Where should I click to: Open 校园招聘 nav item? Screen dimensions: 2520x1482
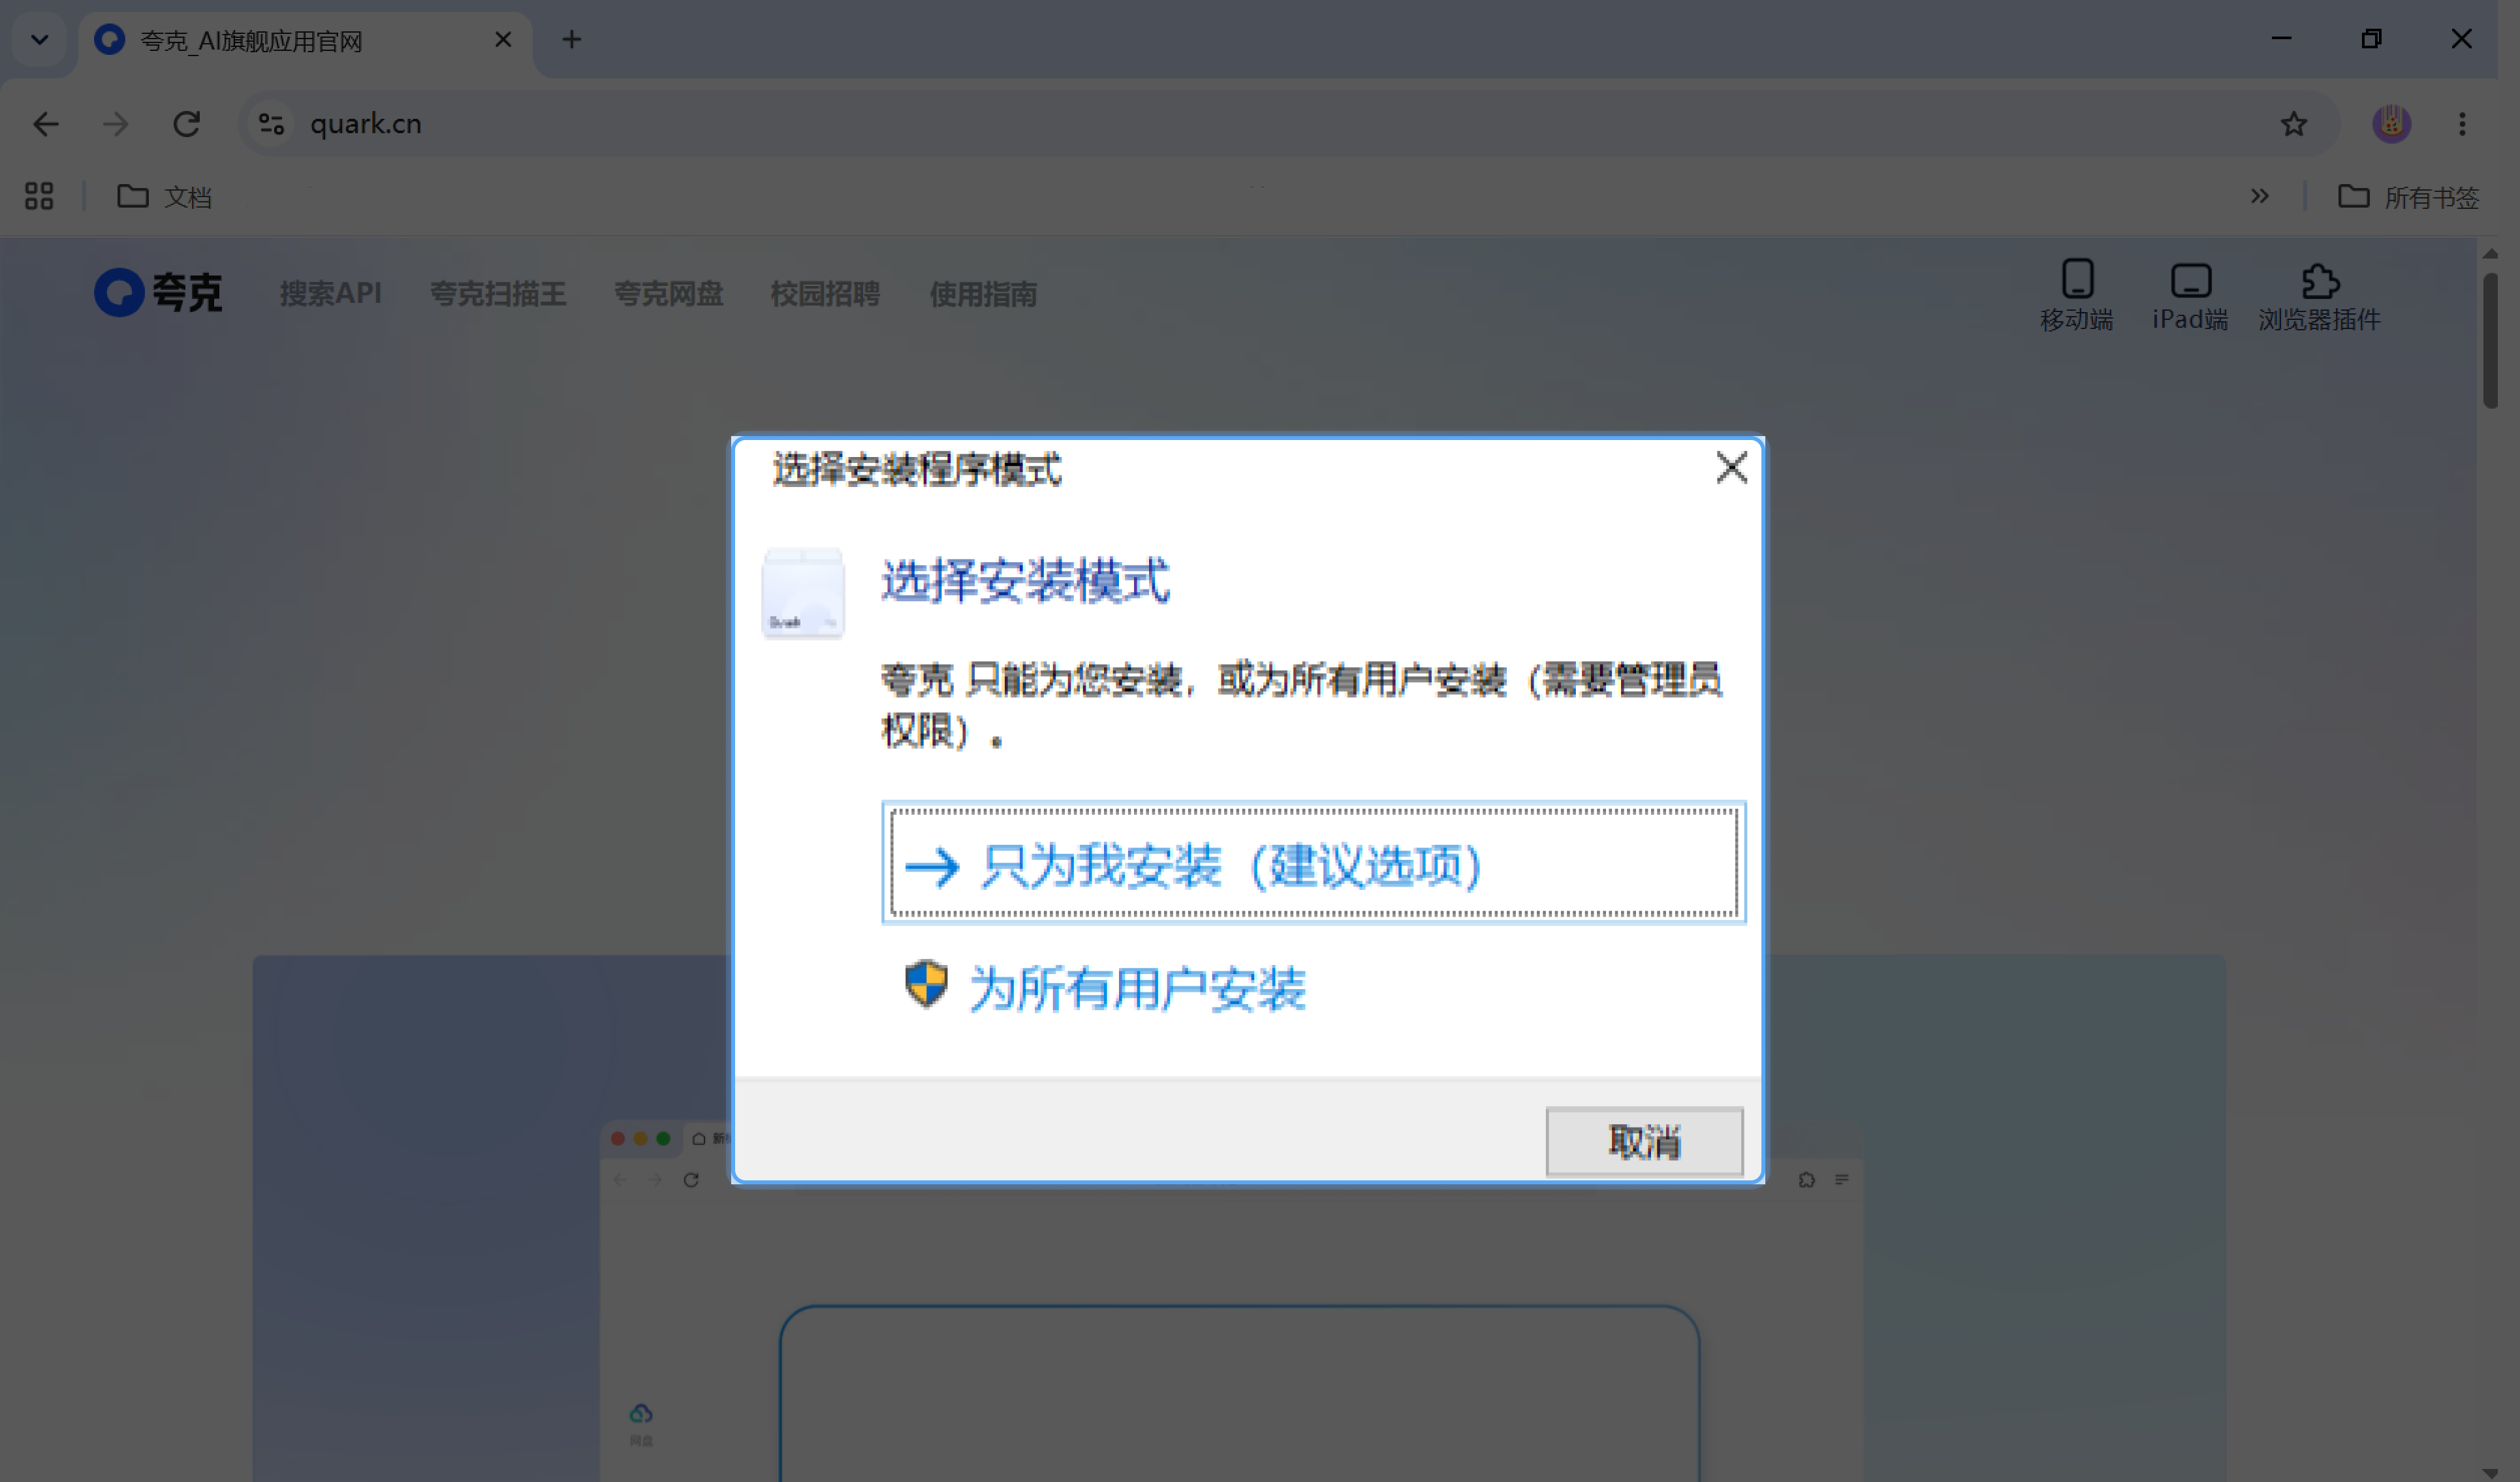coord(825,293)
